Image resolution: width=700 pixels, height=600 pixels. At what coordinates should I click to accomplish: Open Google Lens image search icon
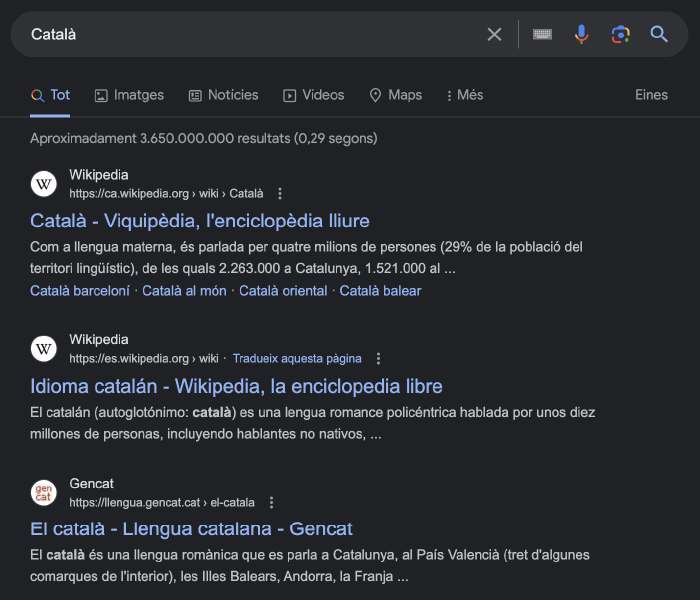click(621, 34)
